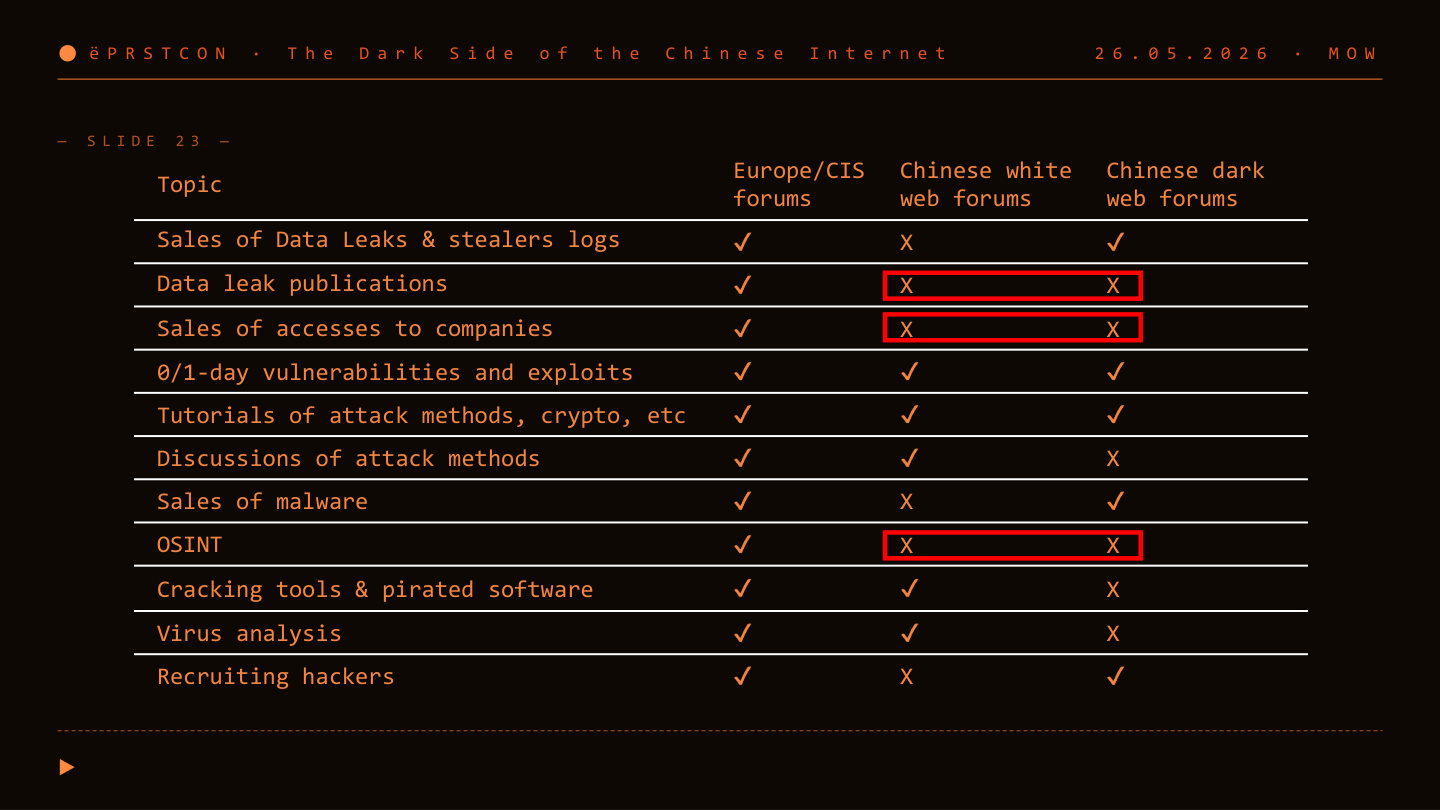The height and width of the screenshot is (810, 1440).
Task: Click red highlighted box in OSINT row
Action: 1013,545
